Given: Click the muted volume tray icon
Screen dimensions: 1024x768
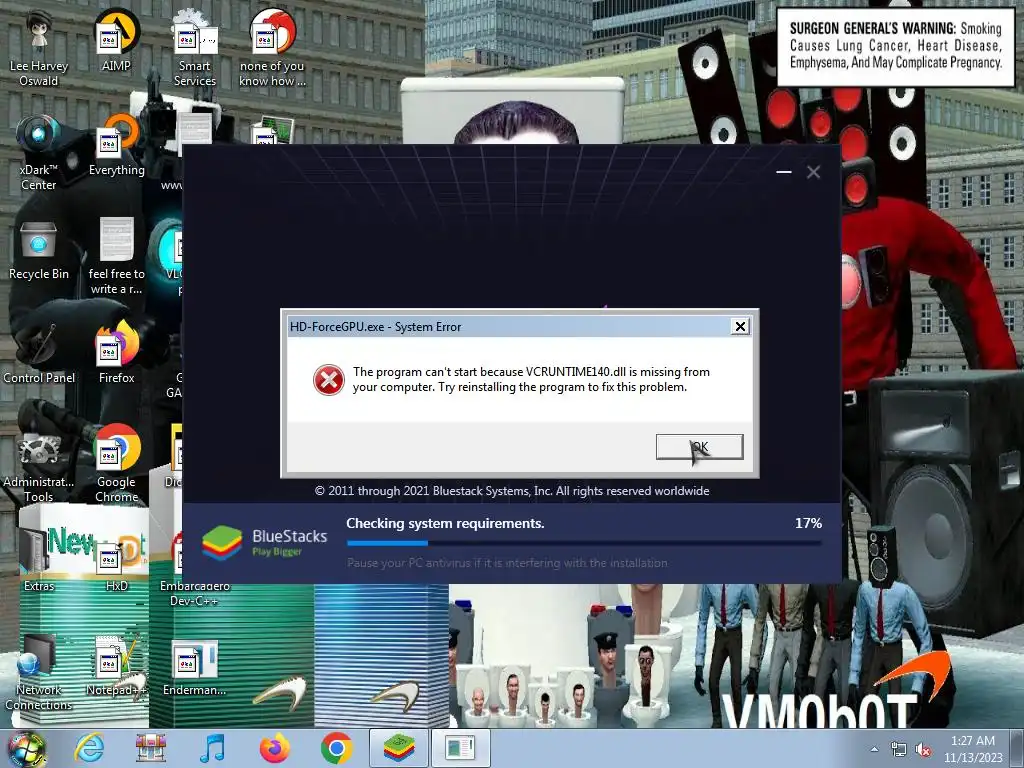Looking at the screenshot, I should click(x=923, y=749).
